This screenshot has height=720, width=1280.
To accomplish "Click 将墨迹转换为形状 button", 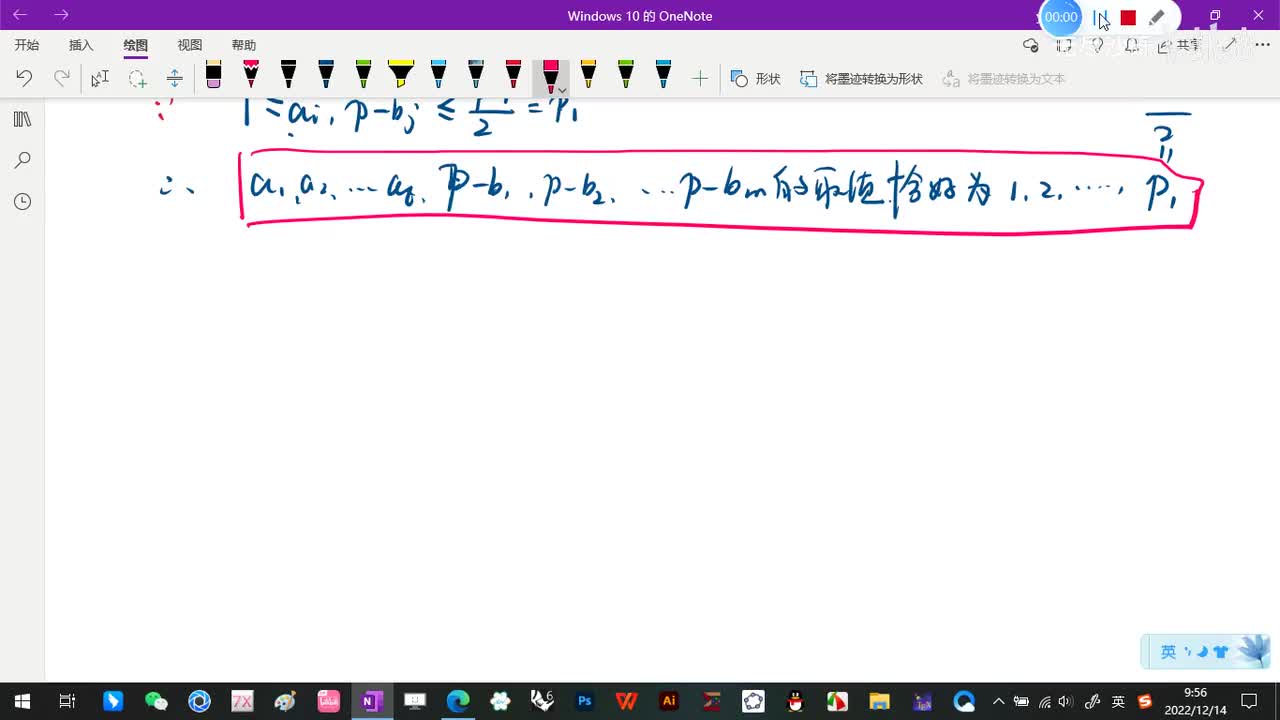I will click(861, 78).
